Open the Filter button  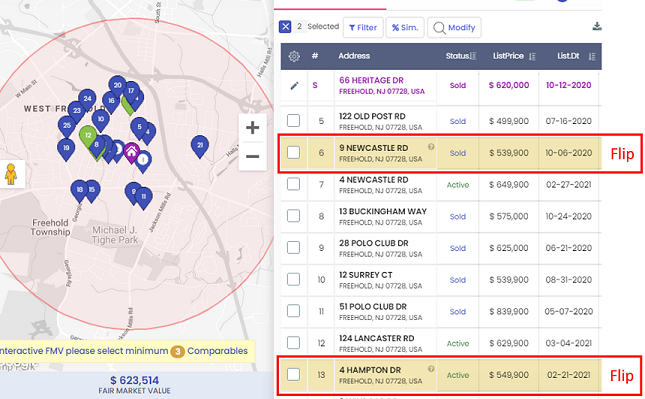[x=363, y=28]
